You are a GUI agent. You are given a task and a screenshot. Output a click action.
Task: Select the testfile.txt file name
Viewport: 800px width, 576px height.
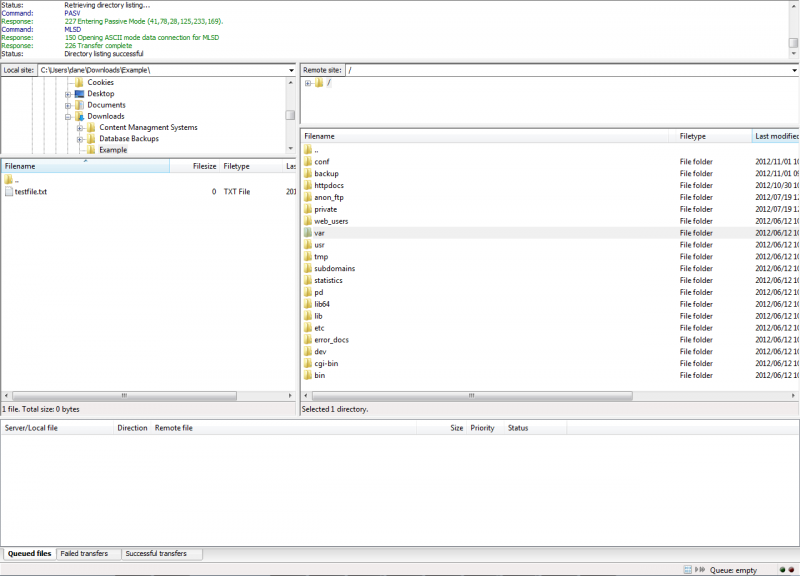point(31,192)
